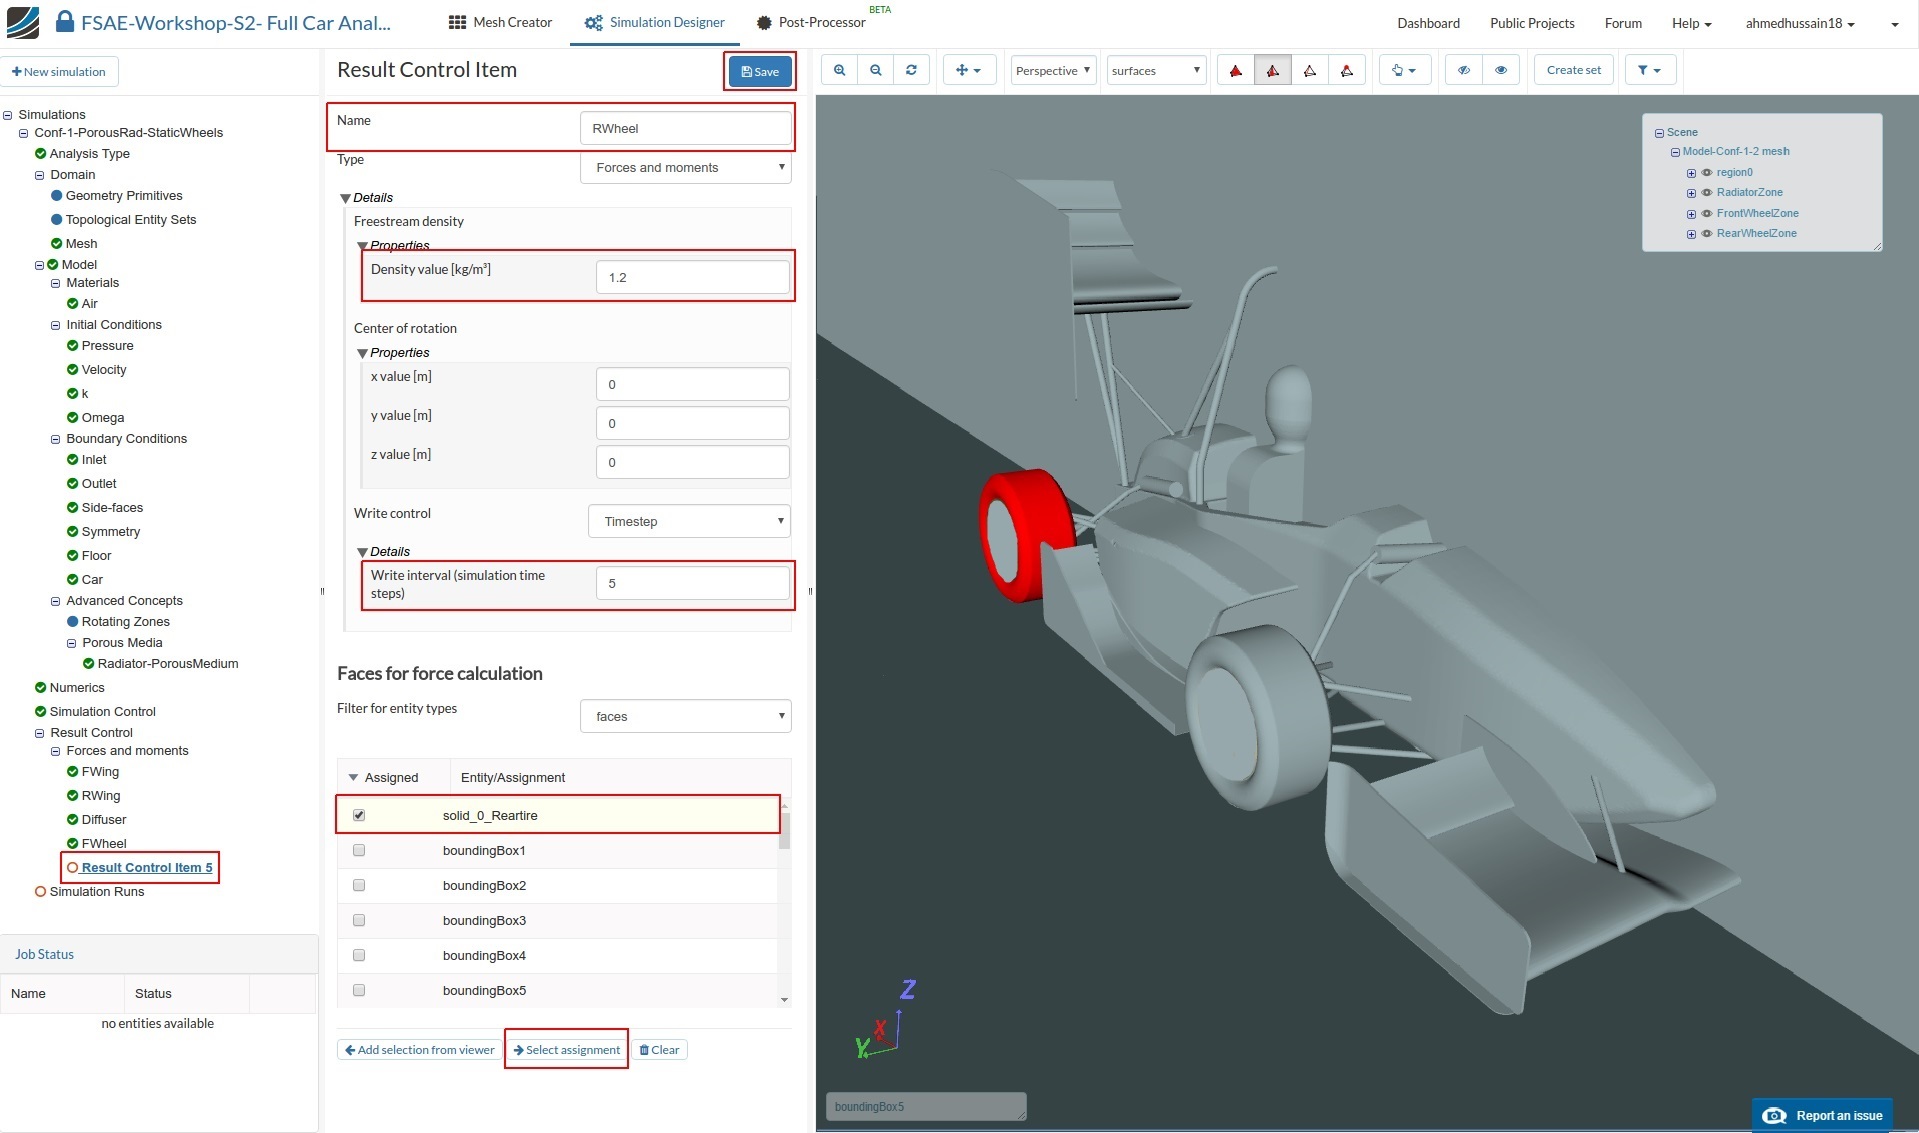This screenshot has width=1919, height=1133.
Task: Show selected entities with the eye icon
Action: (1501, 70)
